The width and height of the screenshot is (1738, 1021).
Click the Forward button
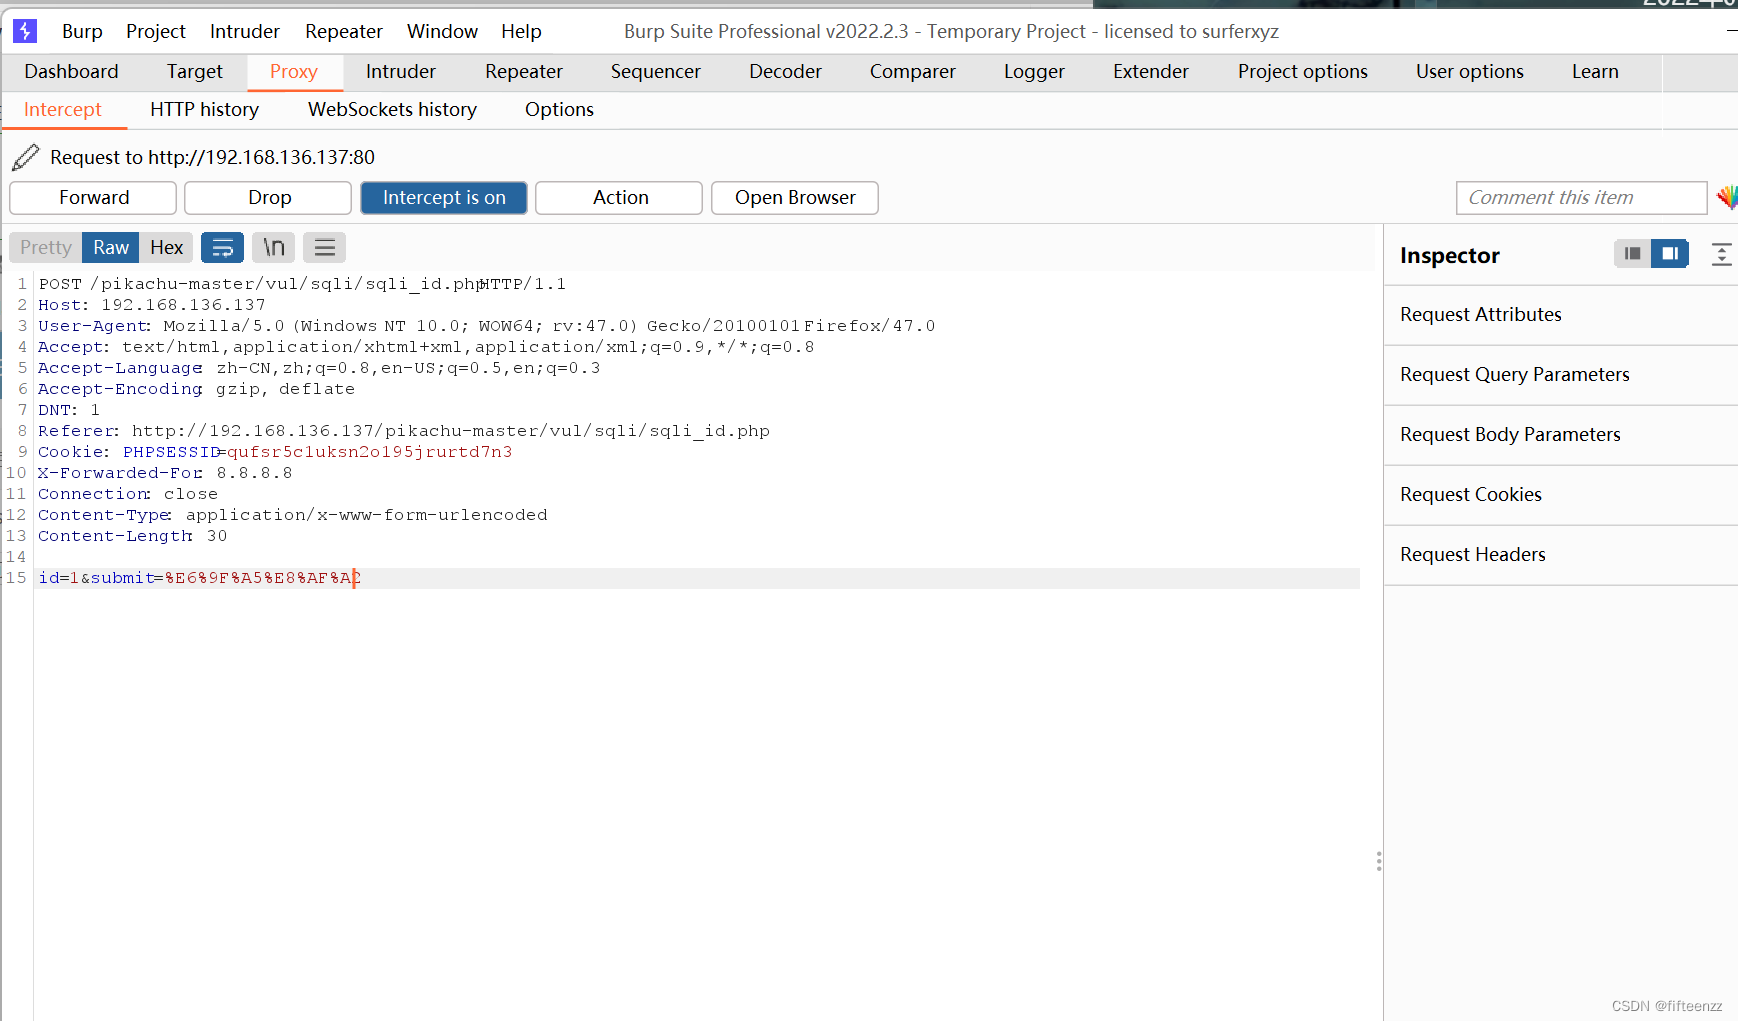pyautogui.click(x=93, y=198)
